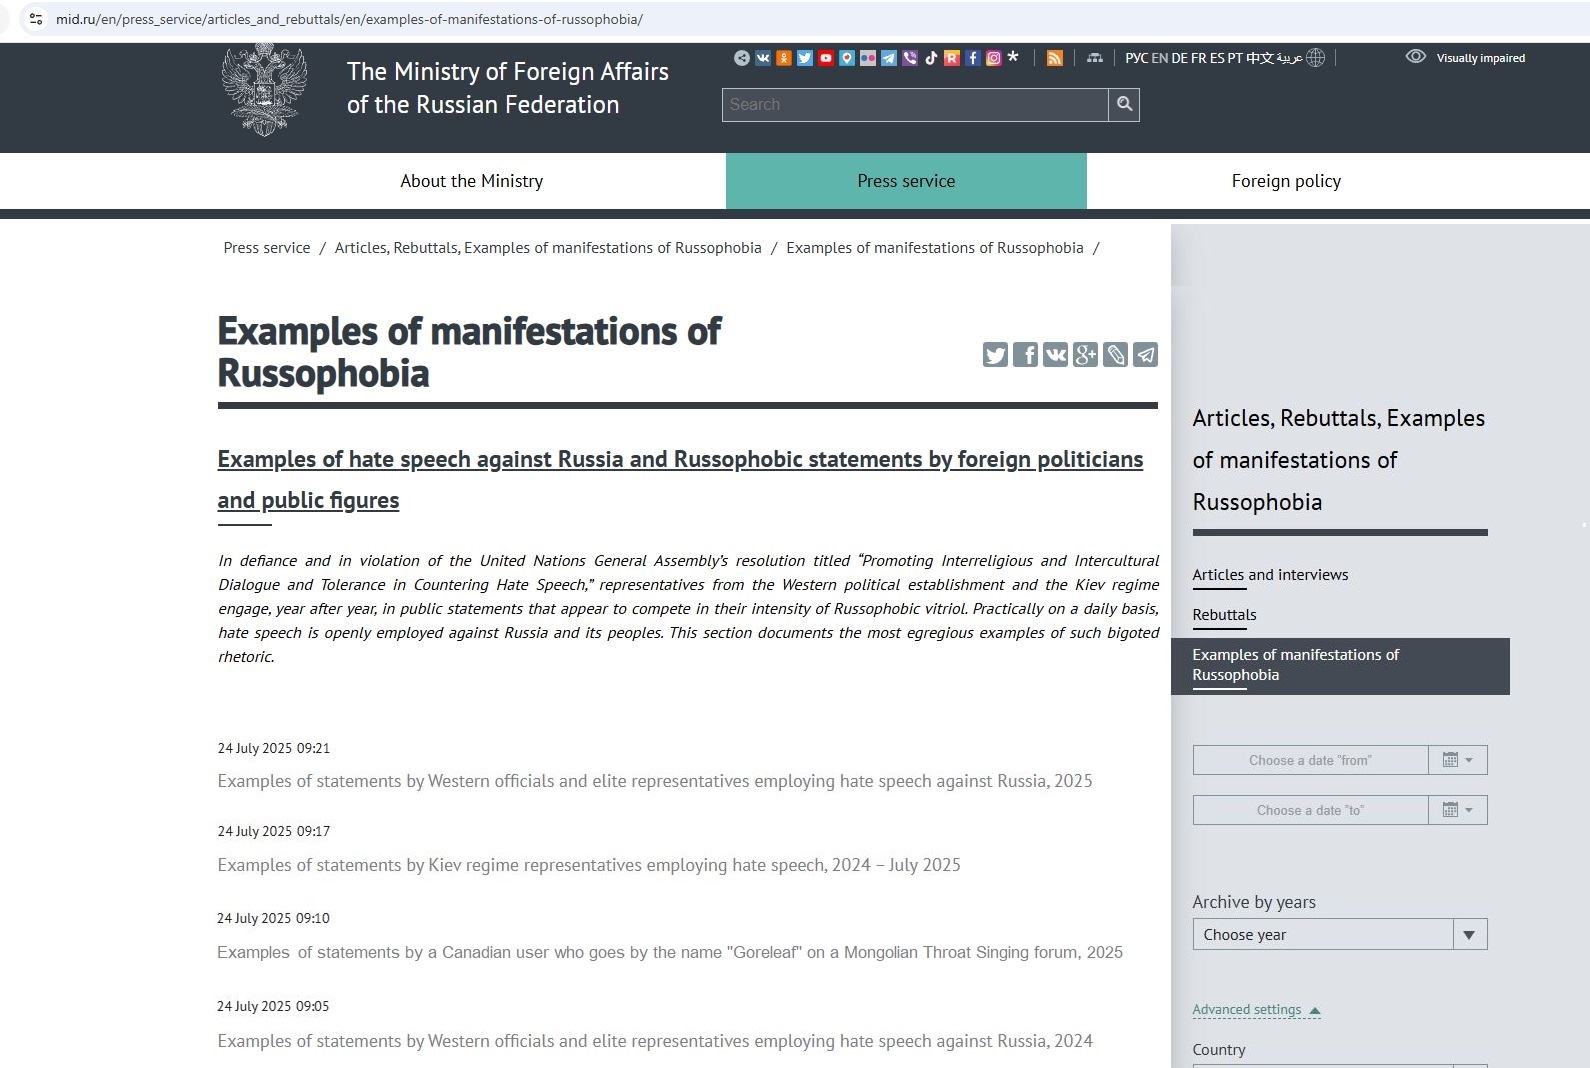Screen dimensions: 1590x1068
Task: Open the Viber link in the header
Action: (x=910, y=58)
